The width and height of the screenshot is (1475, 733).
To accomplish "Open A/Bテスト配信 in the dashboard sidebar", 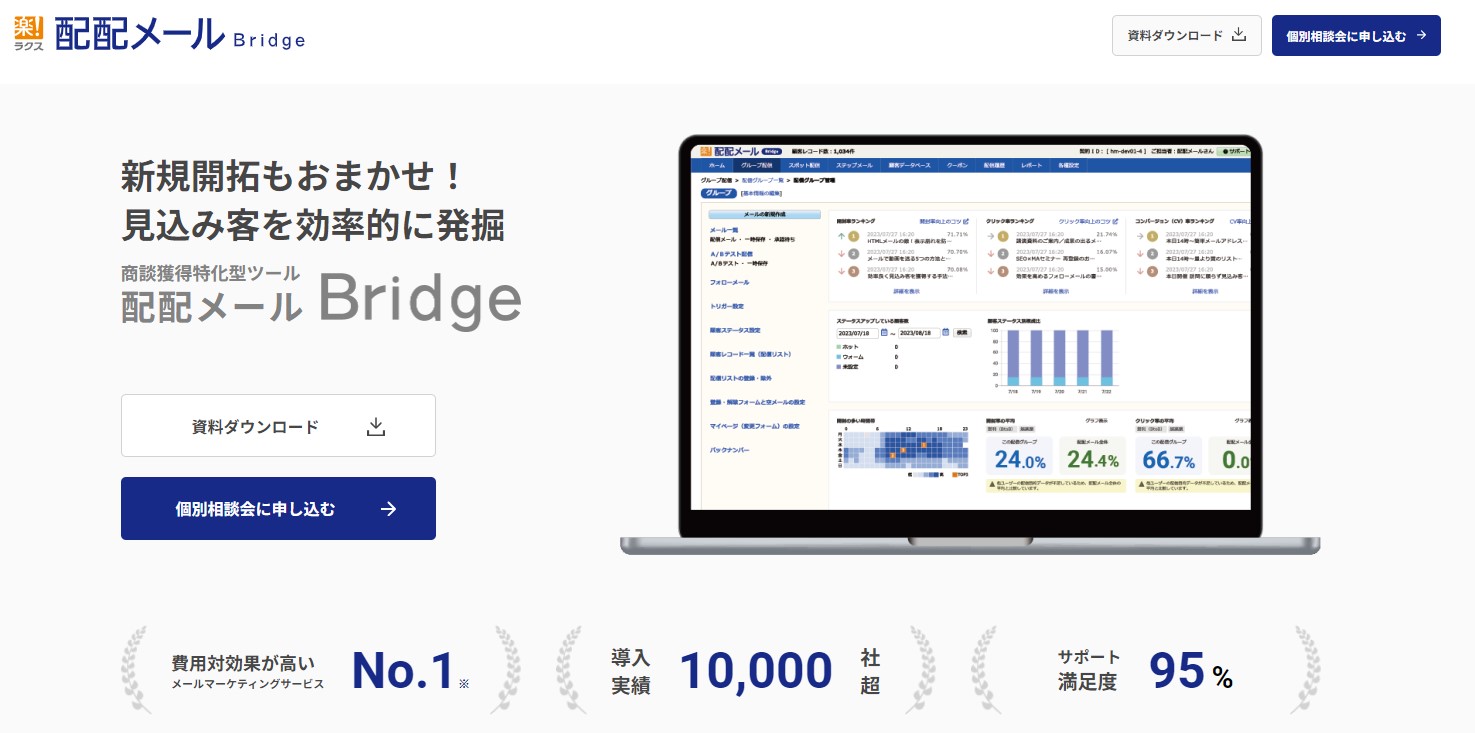I will tap(731, 254).
